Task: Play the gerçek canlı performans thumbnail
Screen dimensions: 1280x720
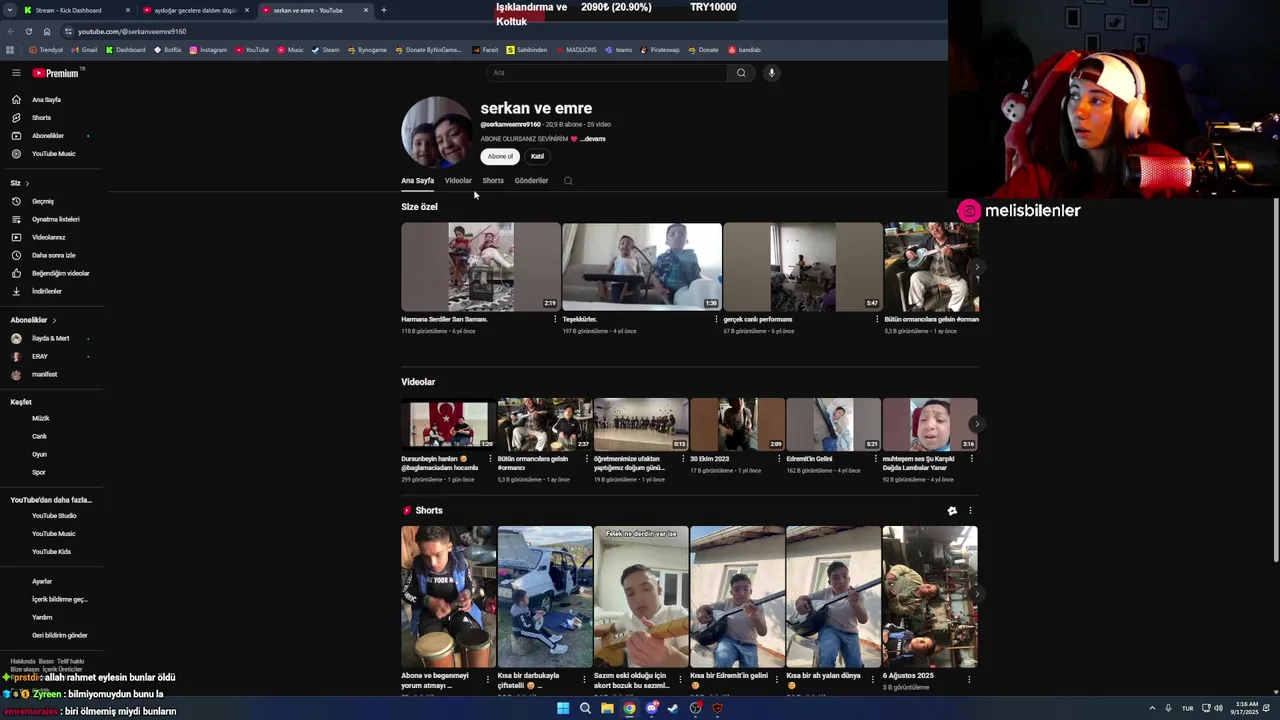Action: tap(802, 266)
